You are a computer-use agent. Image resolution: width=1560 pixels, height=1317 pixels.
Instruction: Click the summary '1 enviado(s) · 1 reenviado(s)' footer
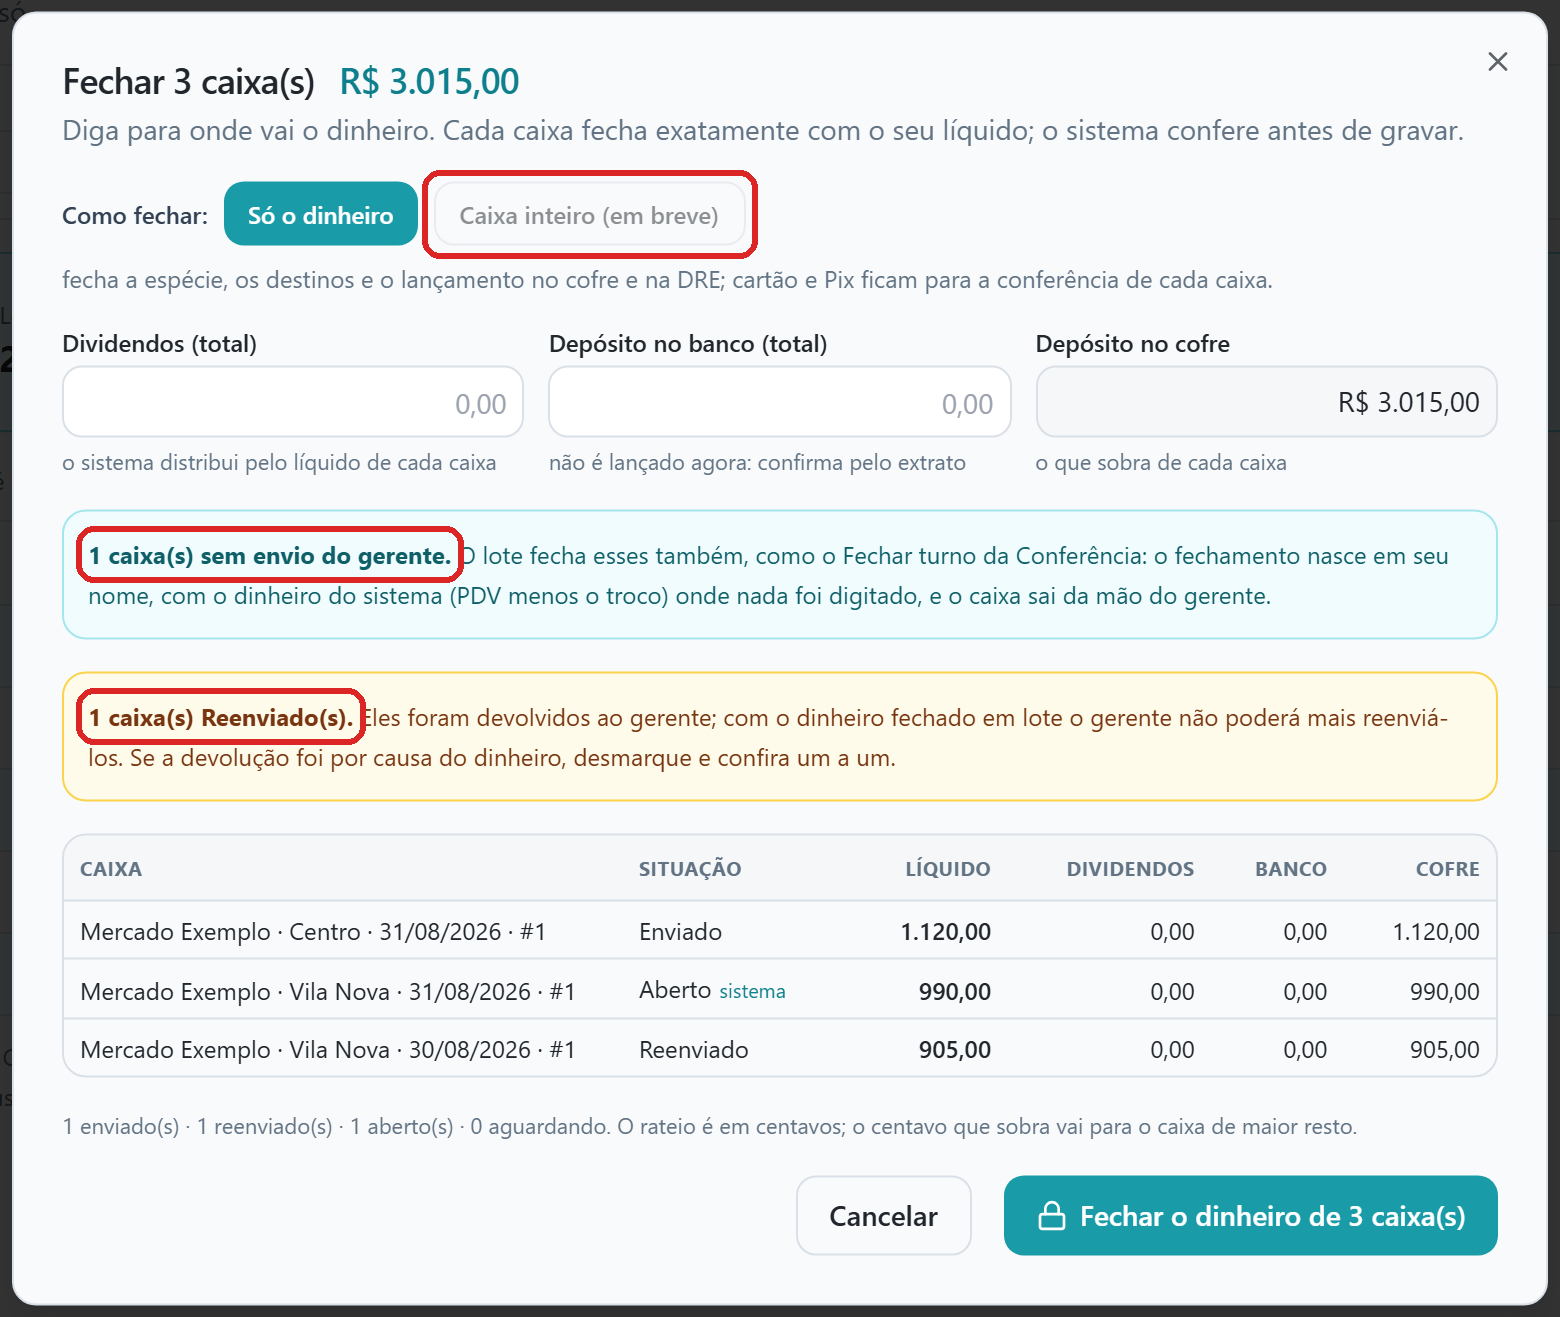pyautogui.click(x=197, y=1126)
